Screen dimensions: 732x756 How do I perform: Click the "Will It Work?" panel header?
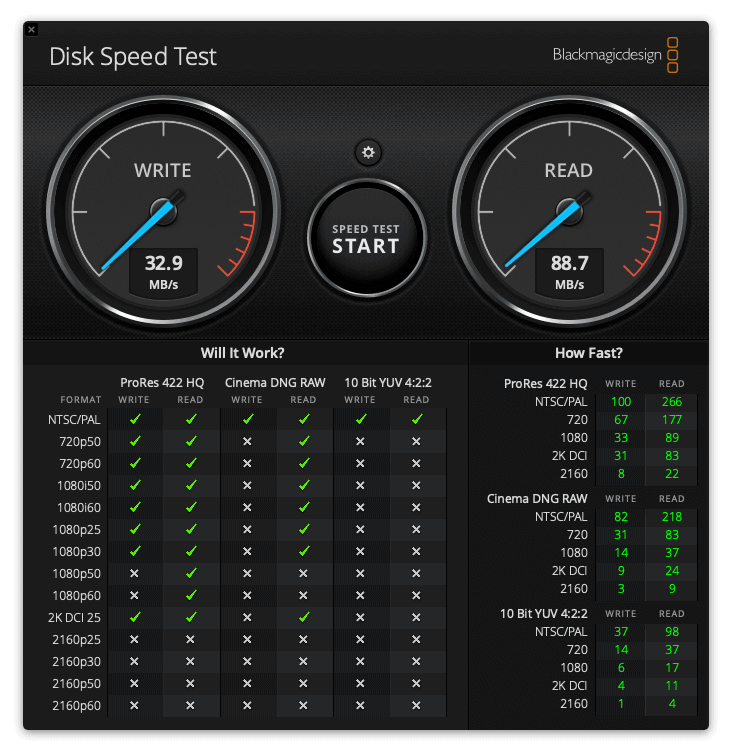coord(242,353)
